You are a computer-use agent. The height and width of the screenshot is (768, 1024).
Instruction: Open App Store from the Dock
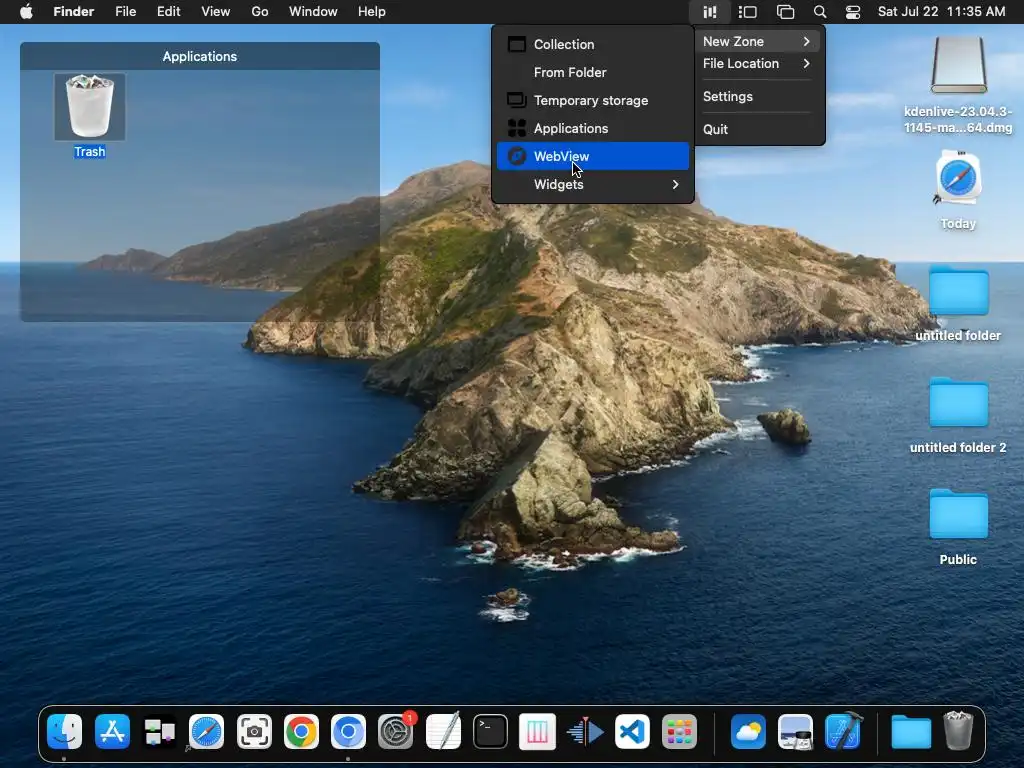[x=112, y=733]
